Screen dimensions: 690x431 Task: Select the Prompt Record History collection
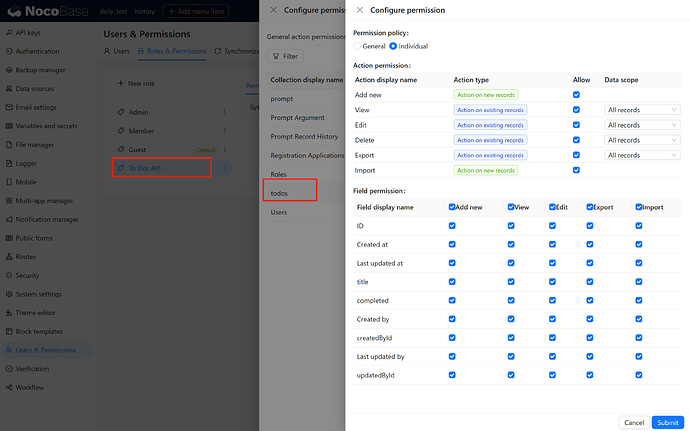tap(304, 136)
